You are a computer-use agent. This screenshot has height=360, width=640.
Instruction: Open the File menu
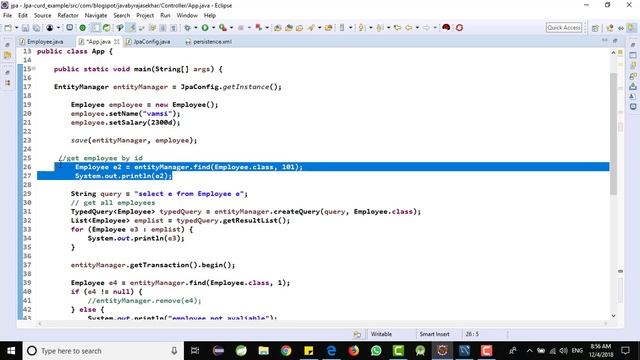click(7, 15)
